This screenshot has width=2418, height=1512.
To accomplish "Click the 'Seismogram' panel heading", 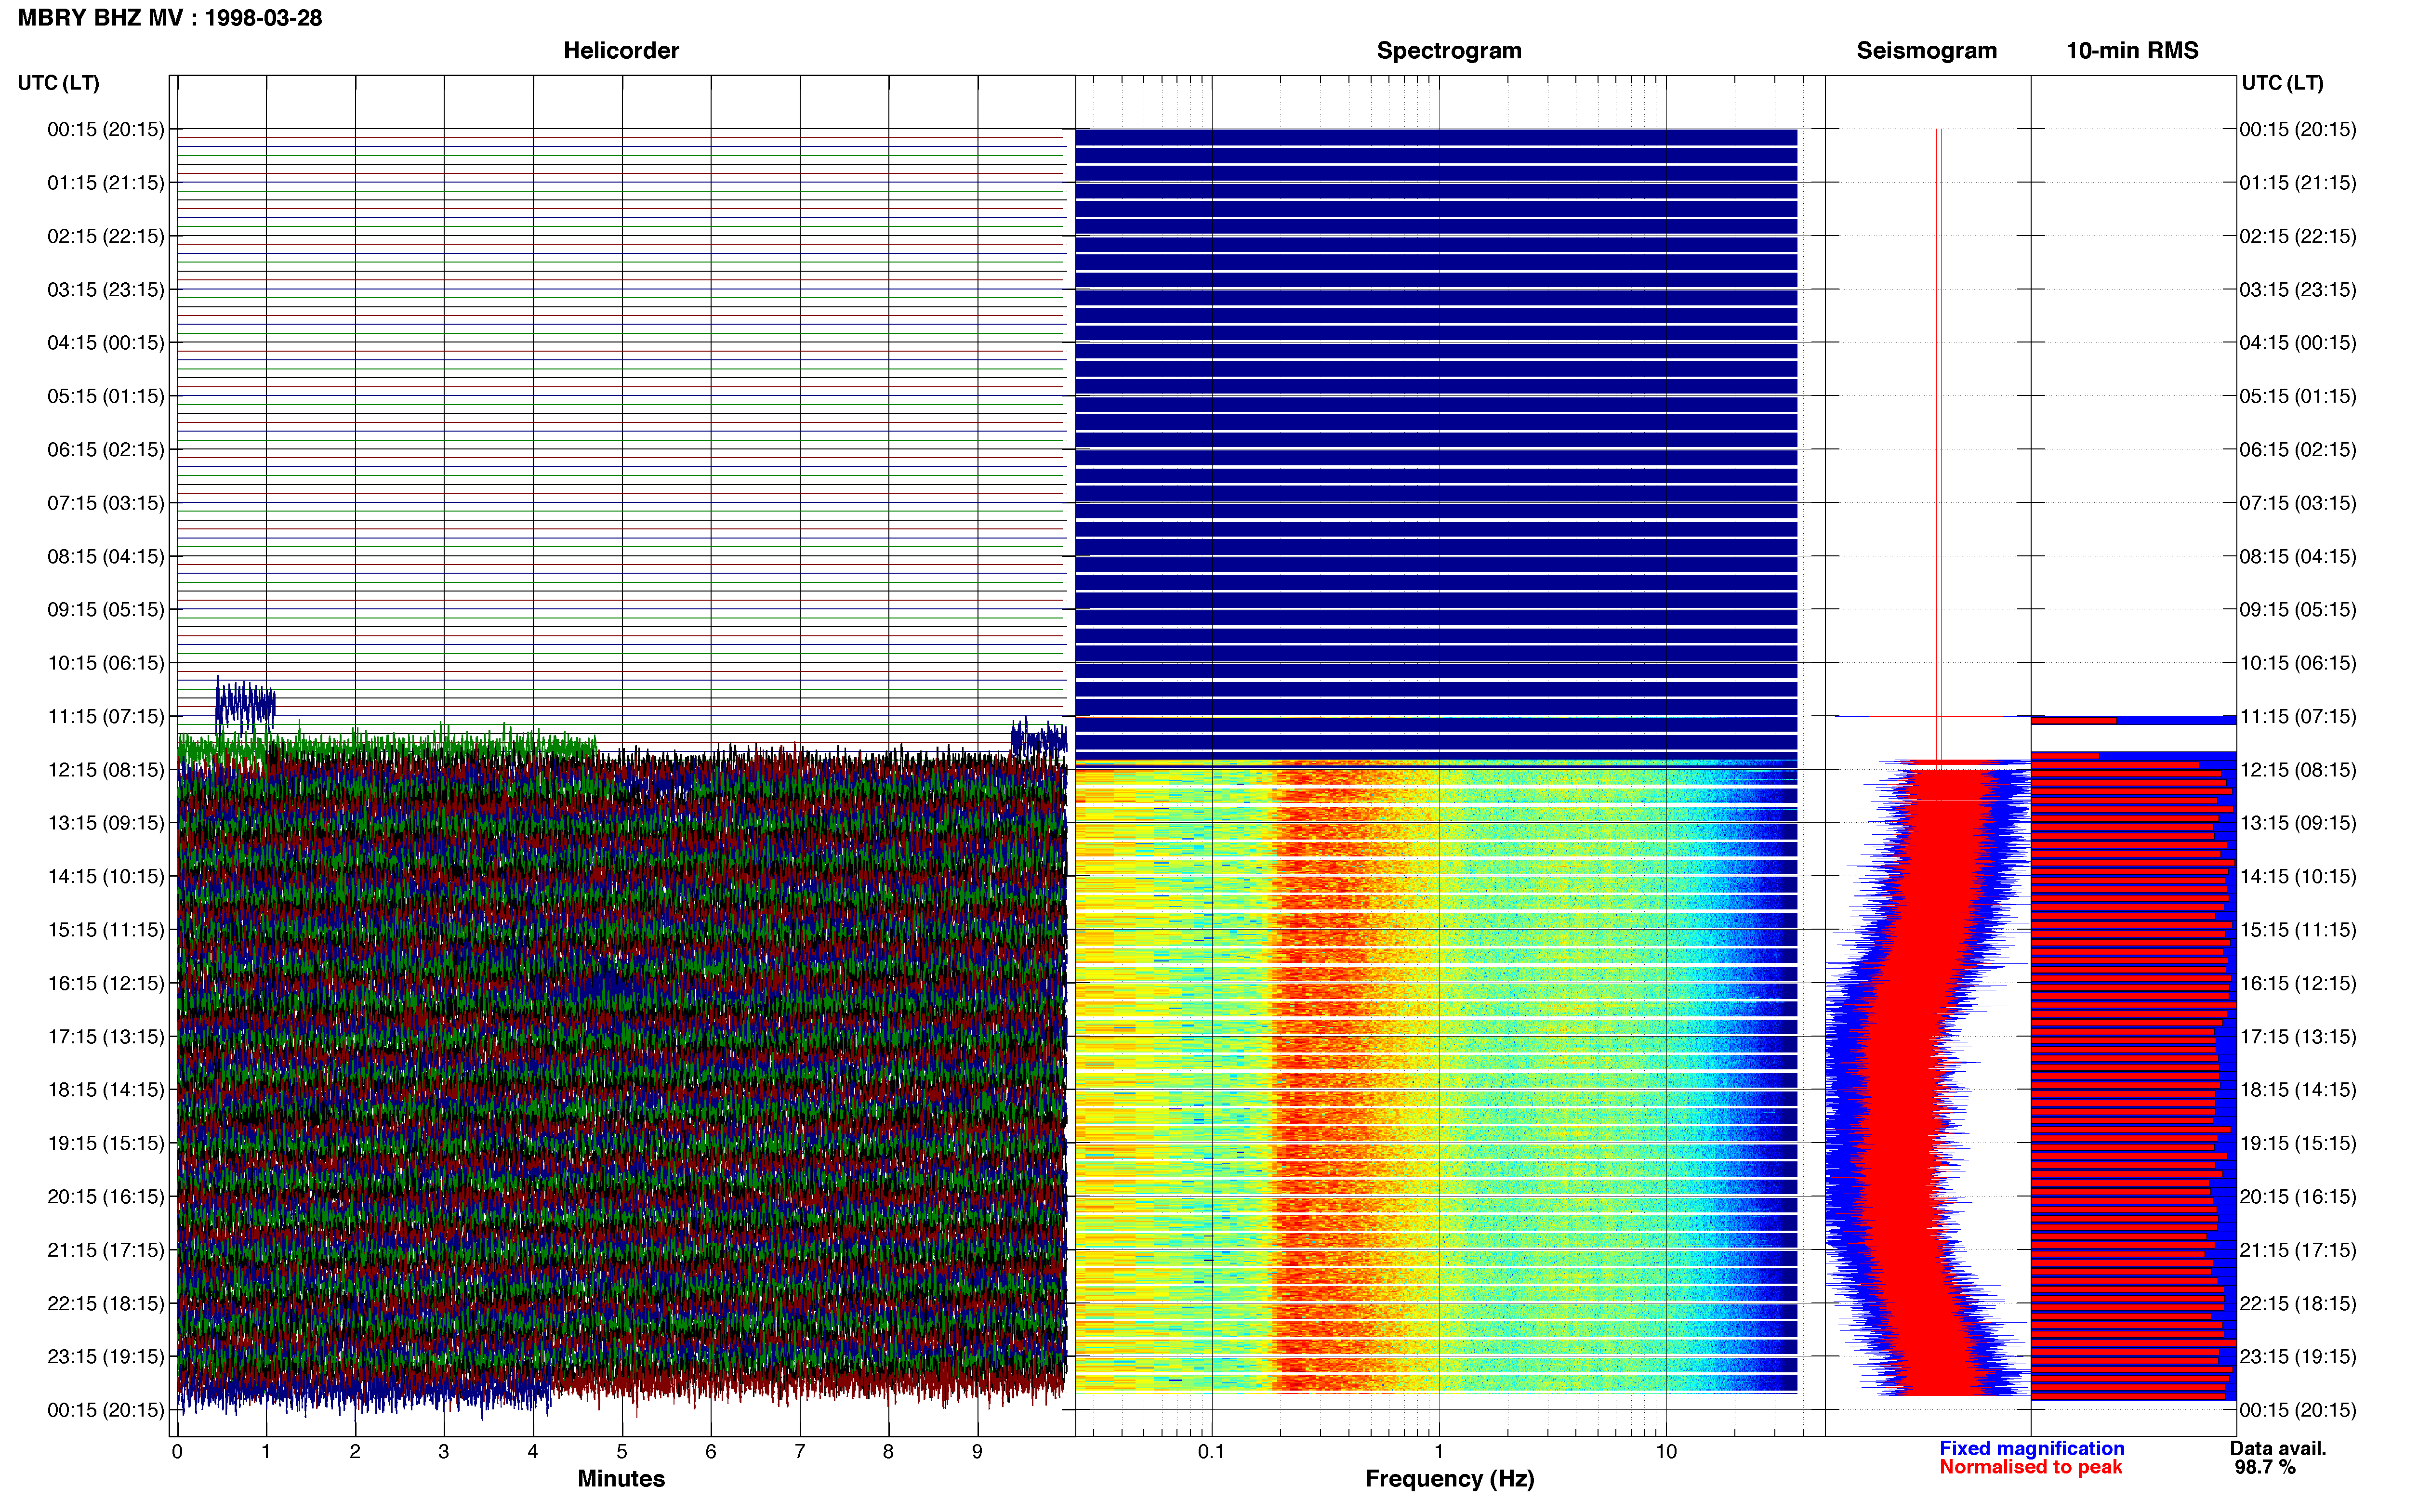I will [x=1926, y=50].
